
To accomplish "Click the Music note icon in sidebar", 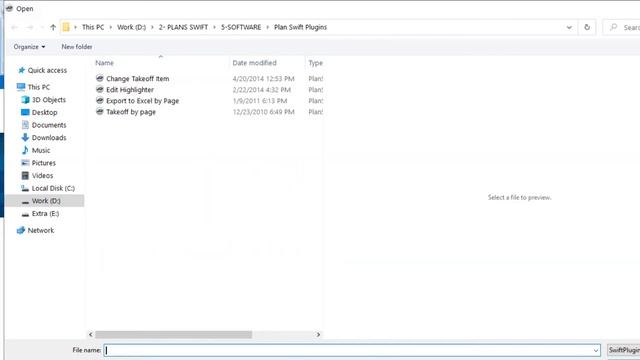I will (x=25, y=150).
